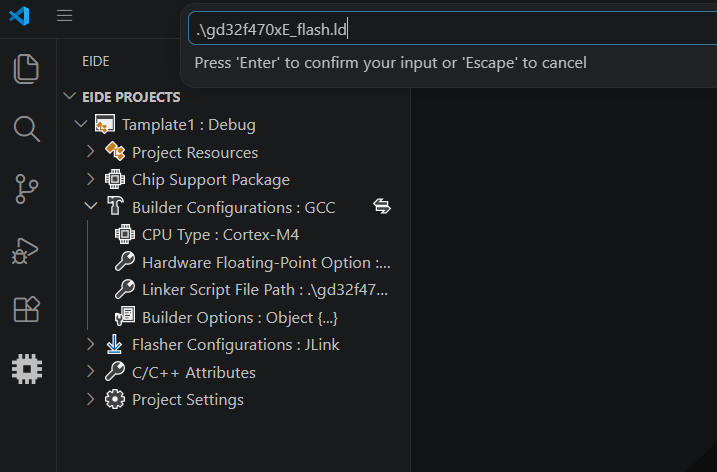Select Hardware Floating-Point Option item
This screenshot has width=717, height=472.
(253, 263)
